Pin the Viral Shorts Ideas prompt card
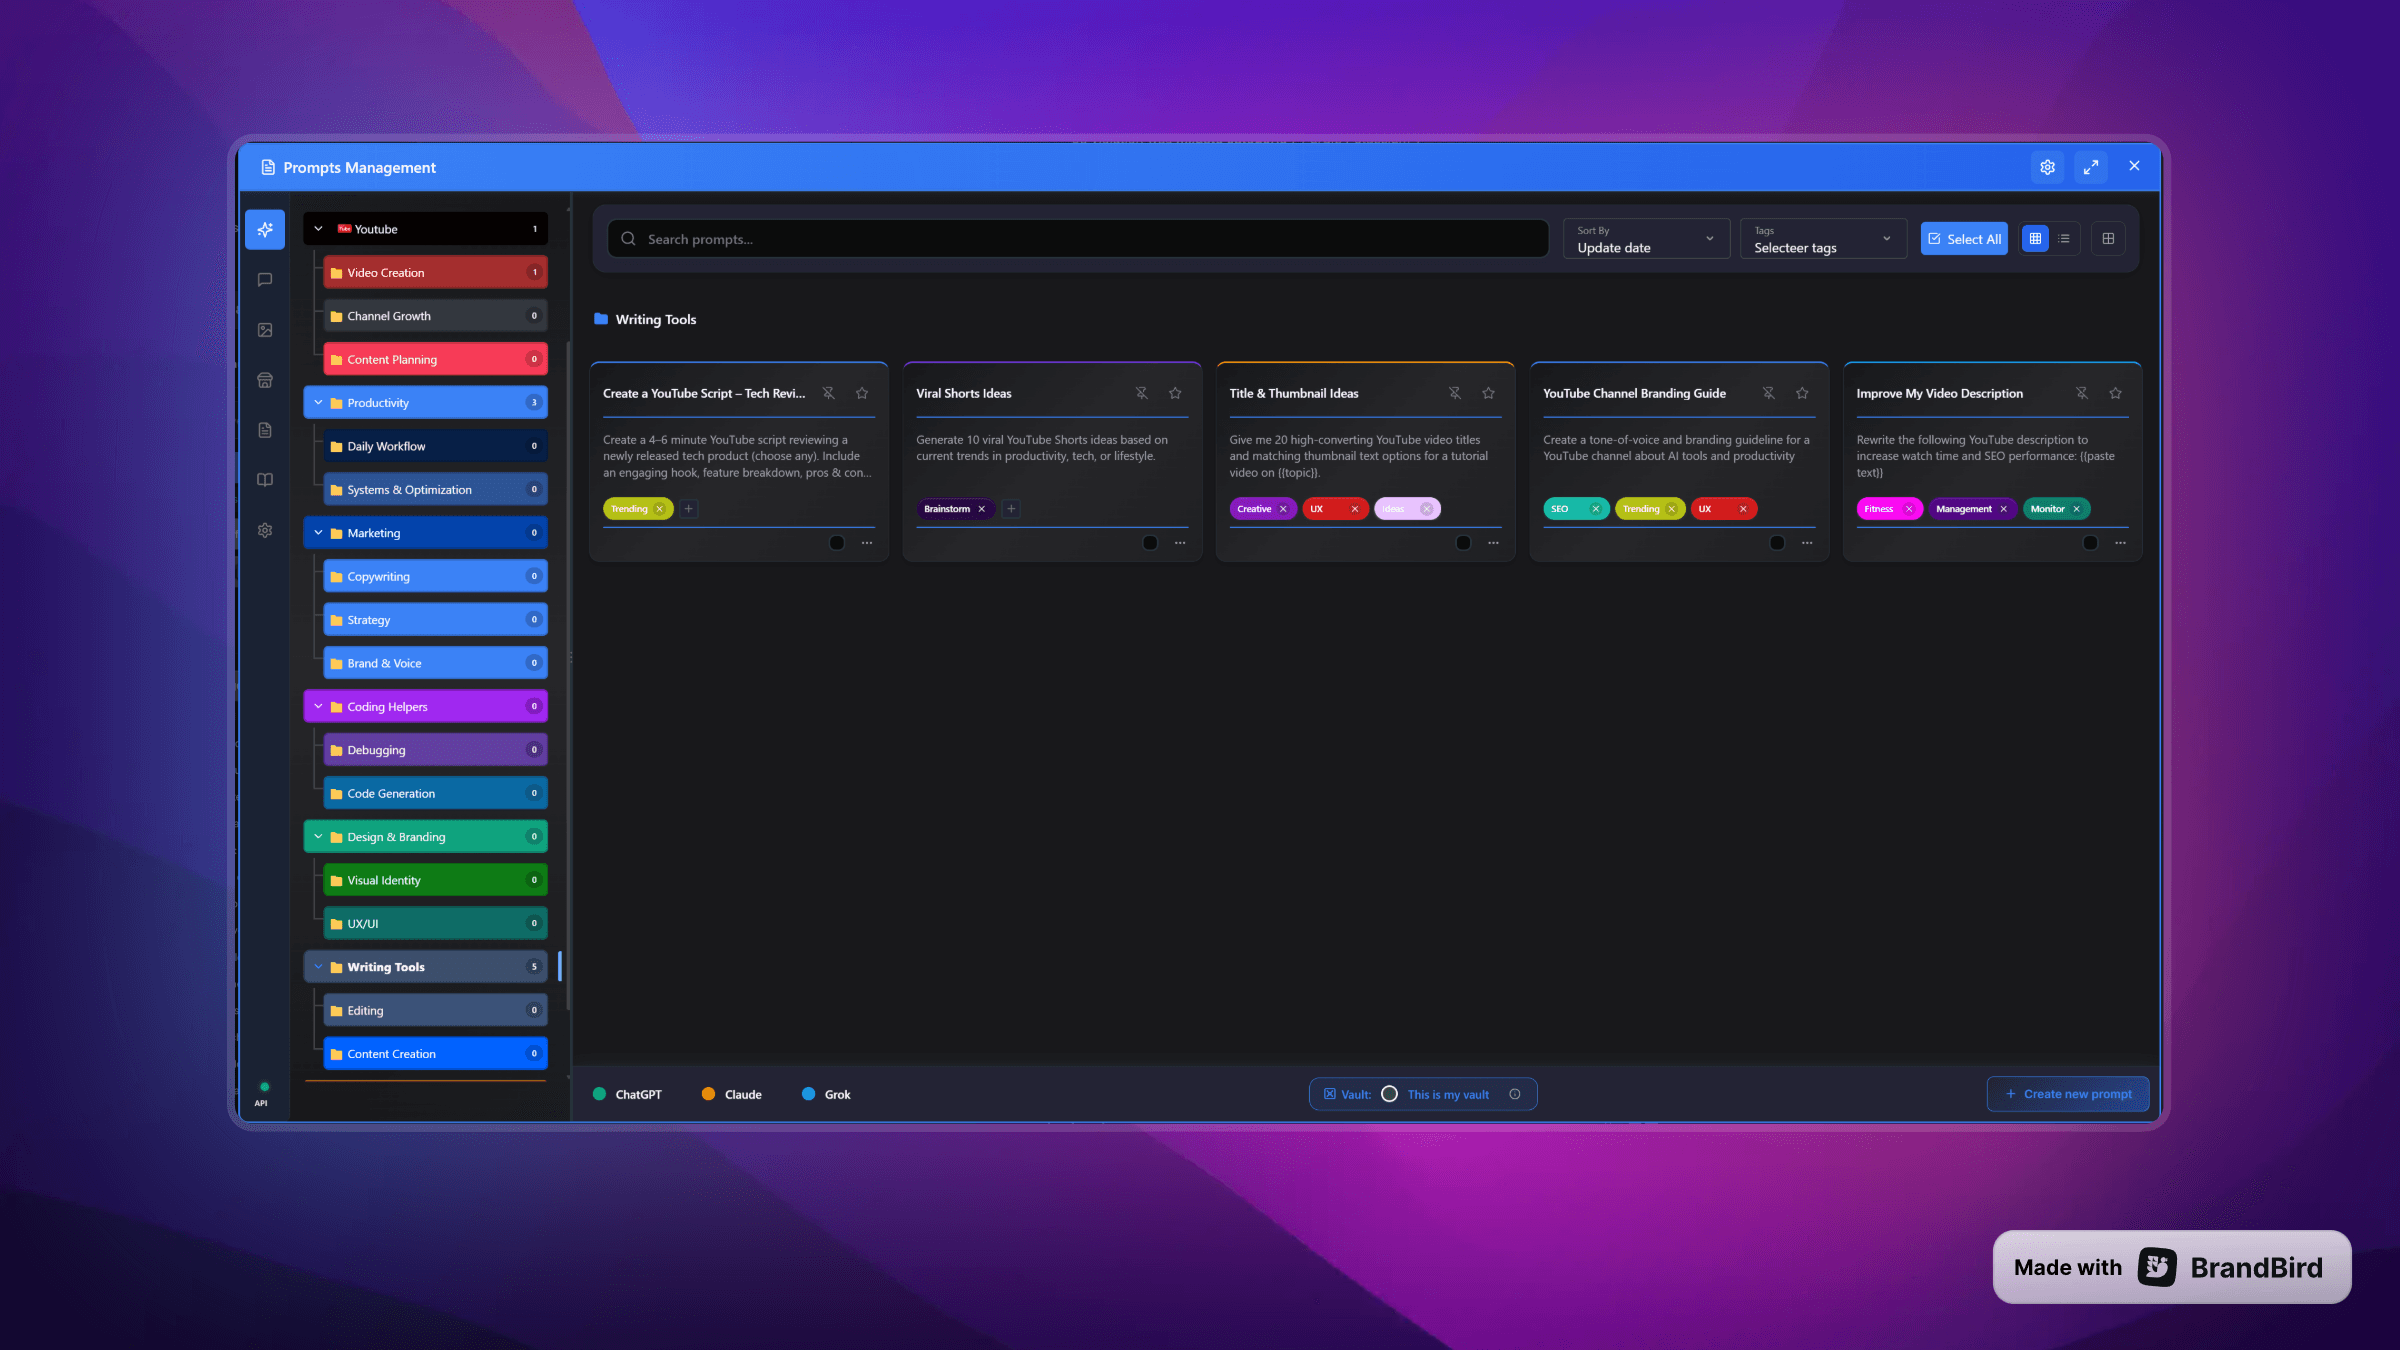Screen dimensions: 2400x1350 tap(1141, 393)
